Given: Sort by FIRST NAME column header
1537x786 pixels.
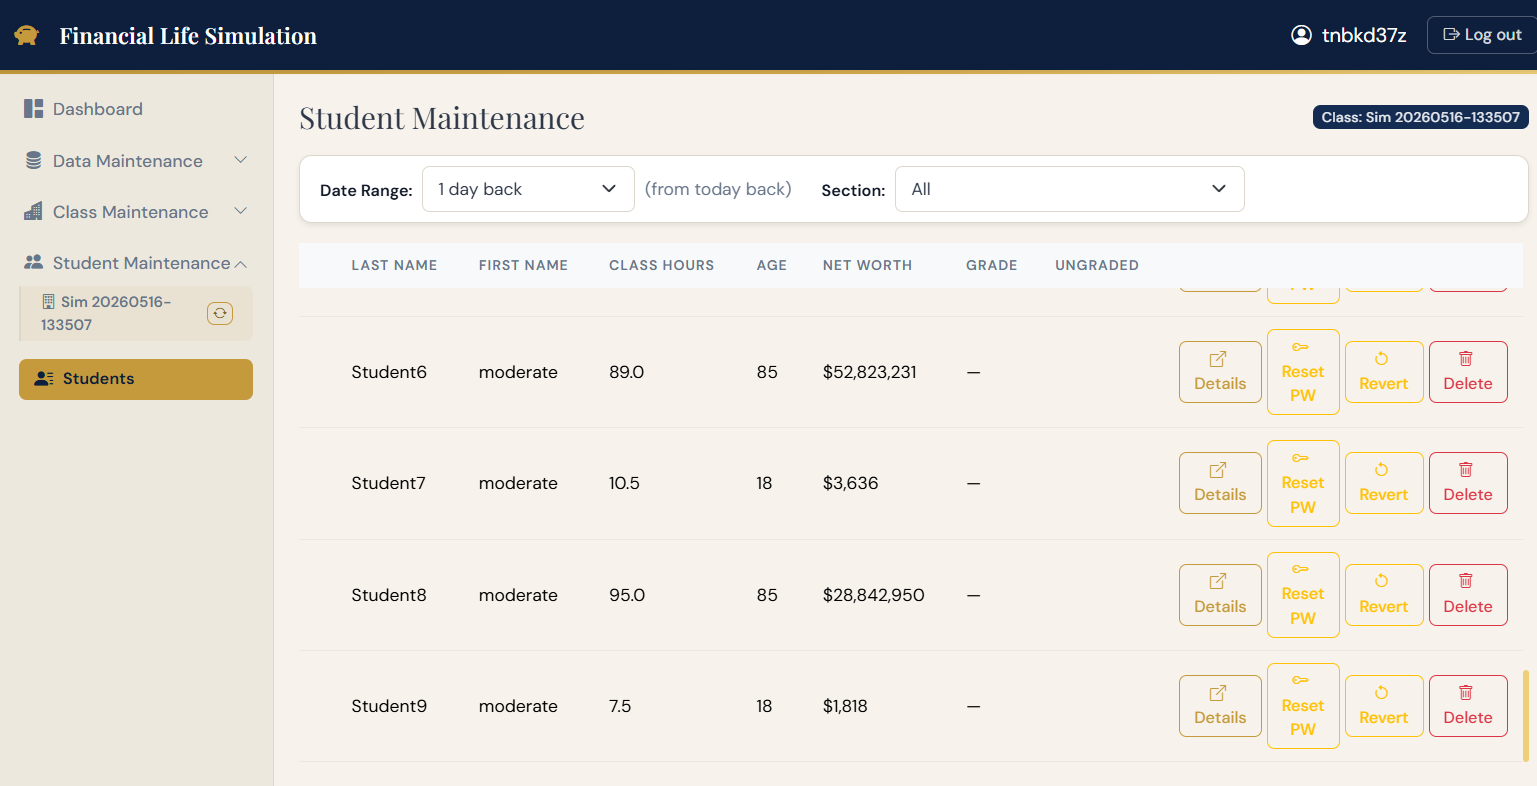Looking at the screenshot, I should pyautogui.click(x=523, y=265).
